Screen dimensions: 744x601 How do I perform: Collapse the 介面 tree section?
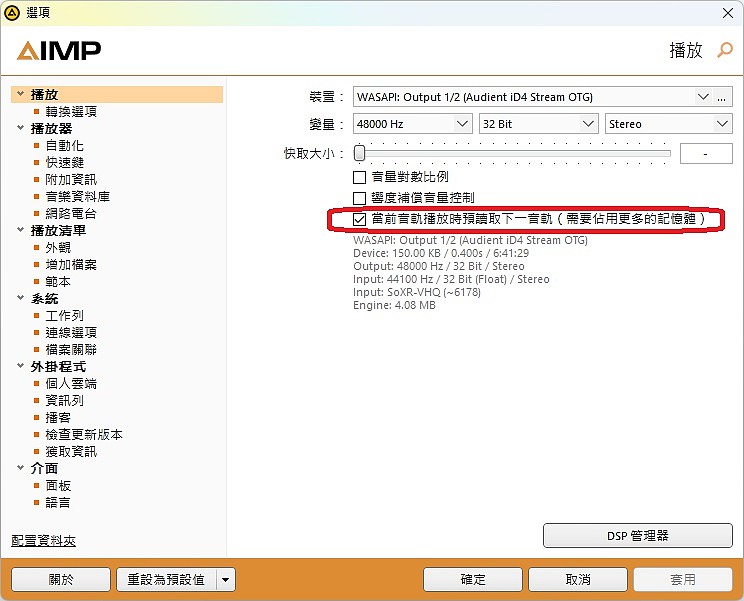coord(20,468)
